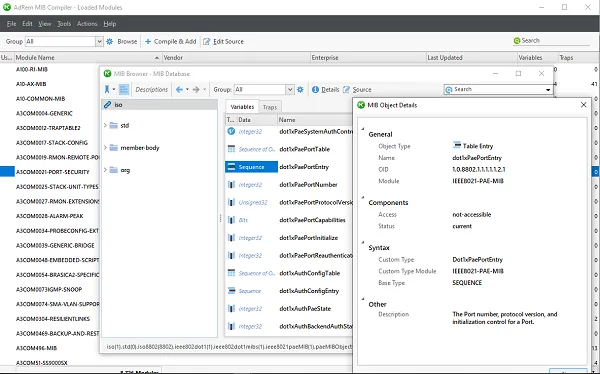This screenshot has height=374, width=600.
Task: Click the dot1xPaePortProtocolVersion column icon
Action: (x=231, y=202)
